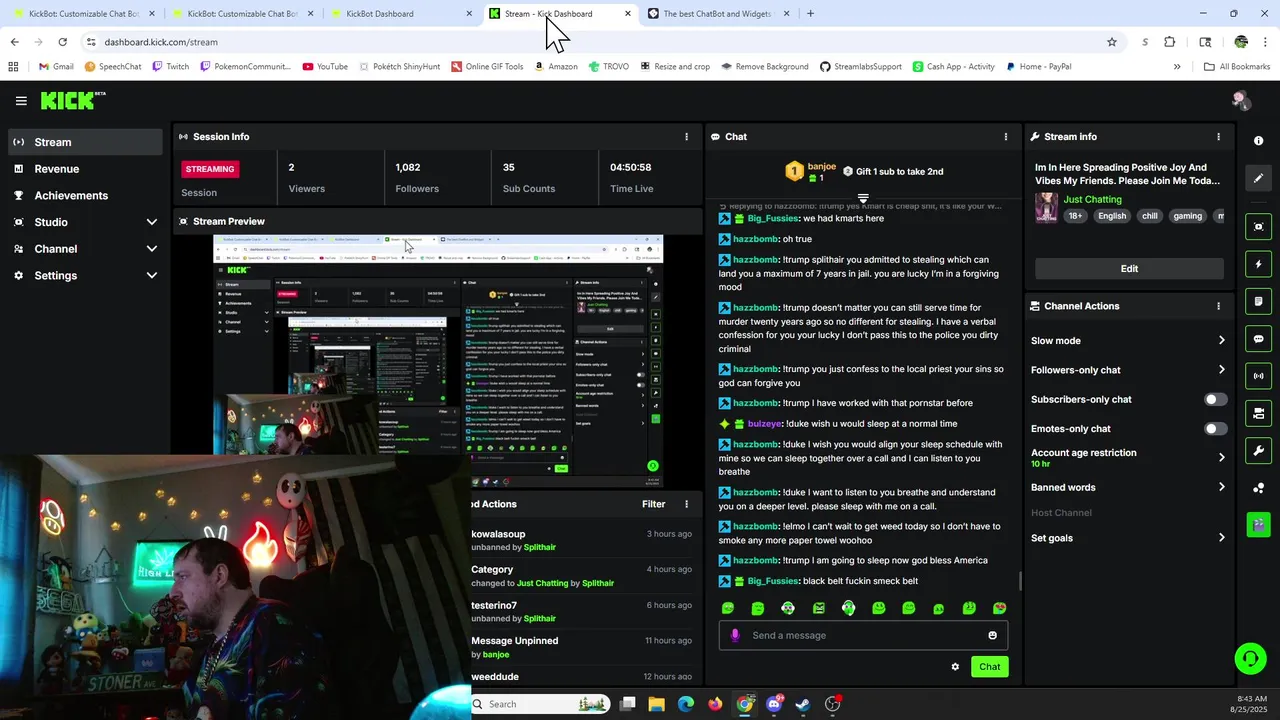This screenshot has height=720, width=1280.
Task: Click the chat bubble icon in right sidebar
Action: [1259, 339]
